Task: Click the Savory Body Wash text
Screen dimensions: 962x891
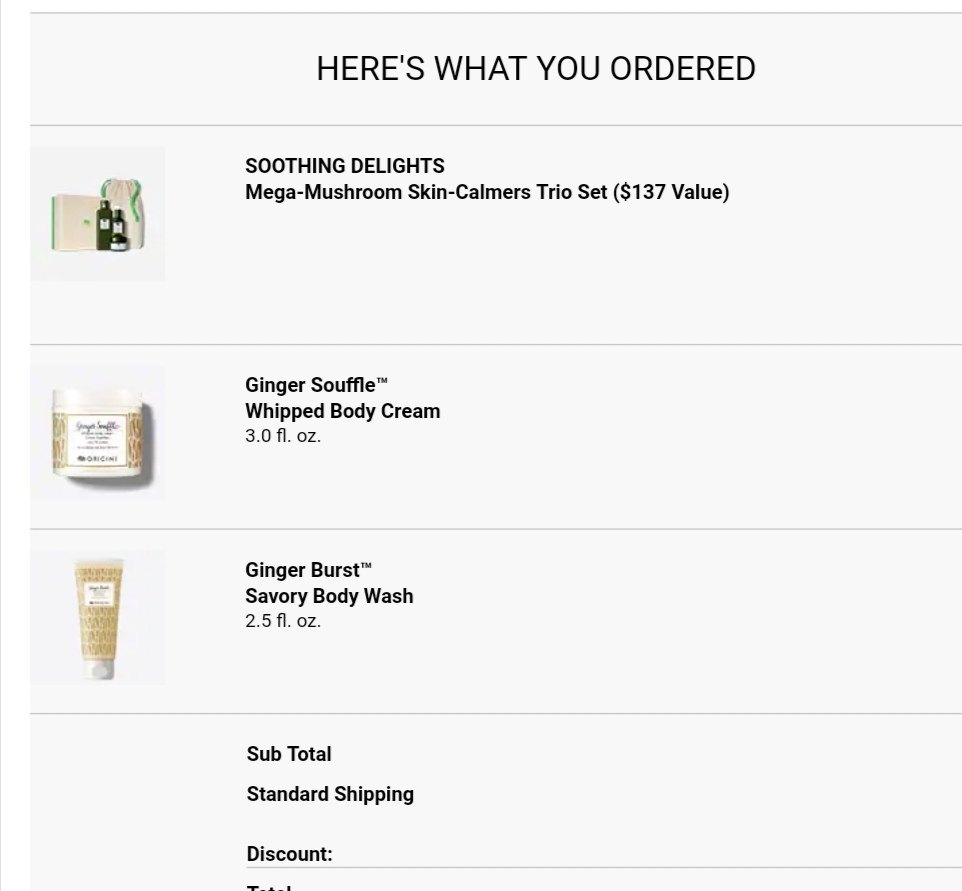Action: coord(329,596)
